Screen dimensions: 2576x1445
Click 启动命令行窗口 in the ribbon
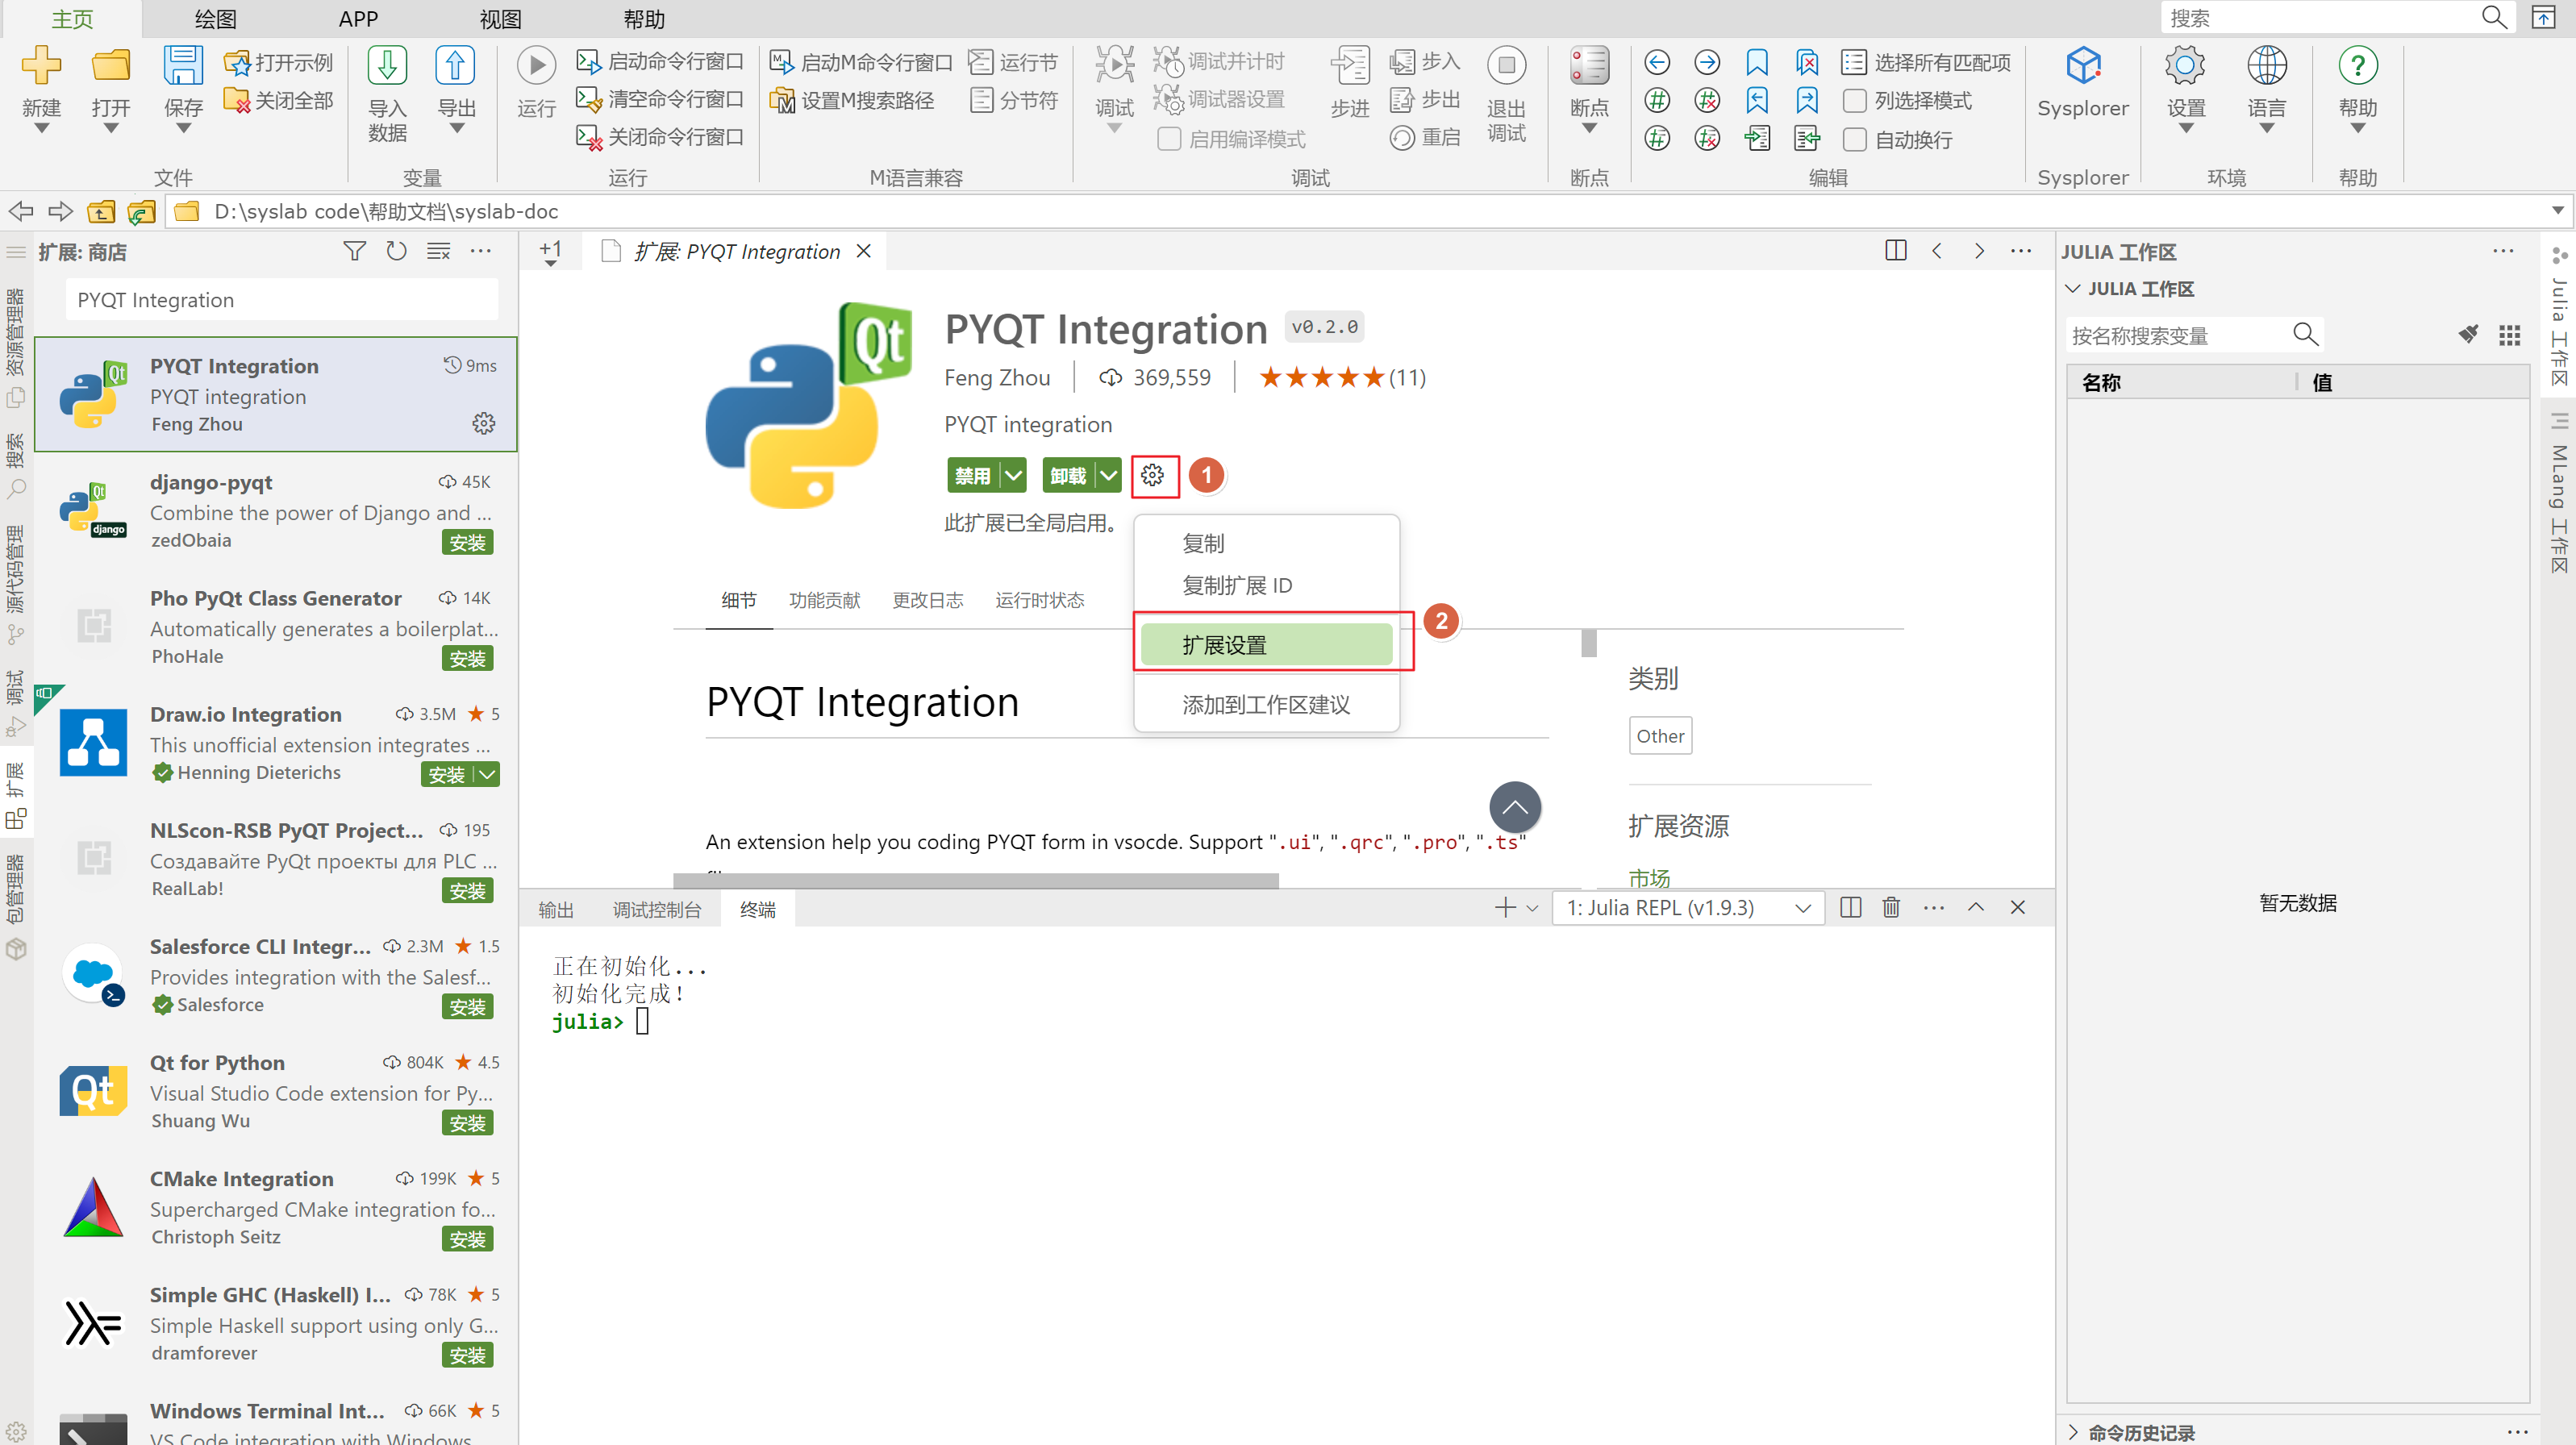660,62
